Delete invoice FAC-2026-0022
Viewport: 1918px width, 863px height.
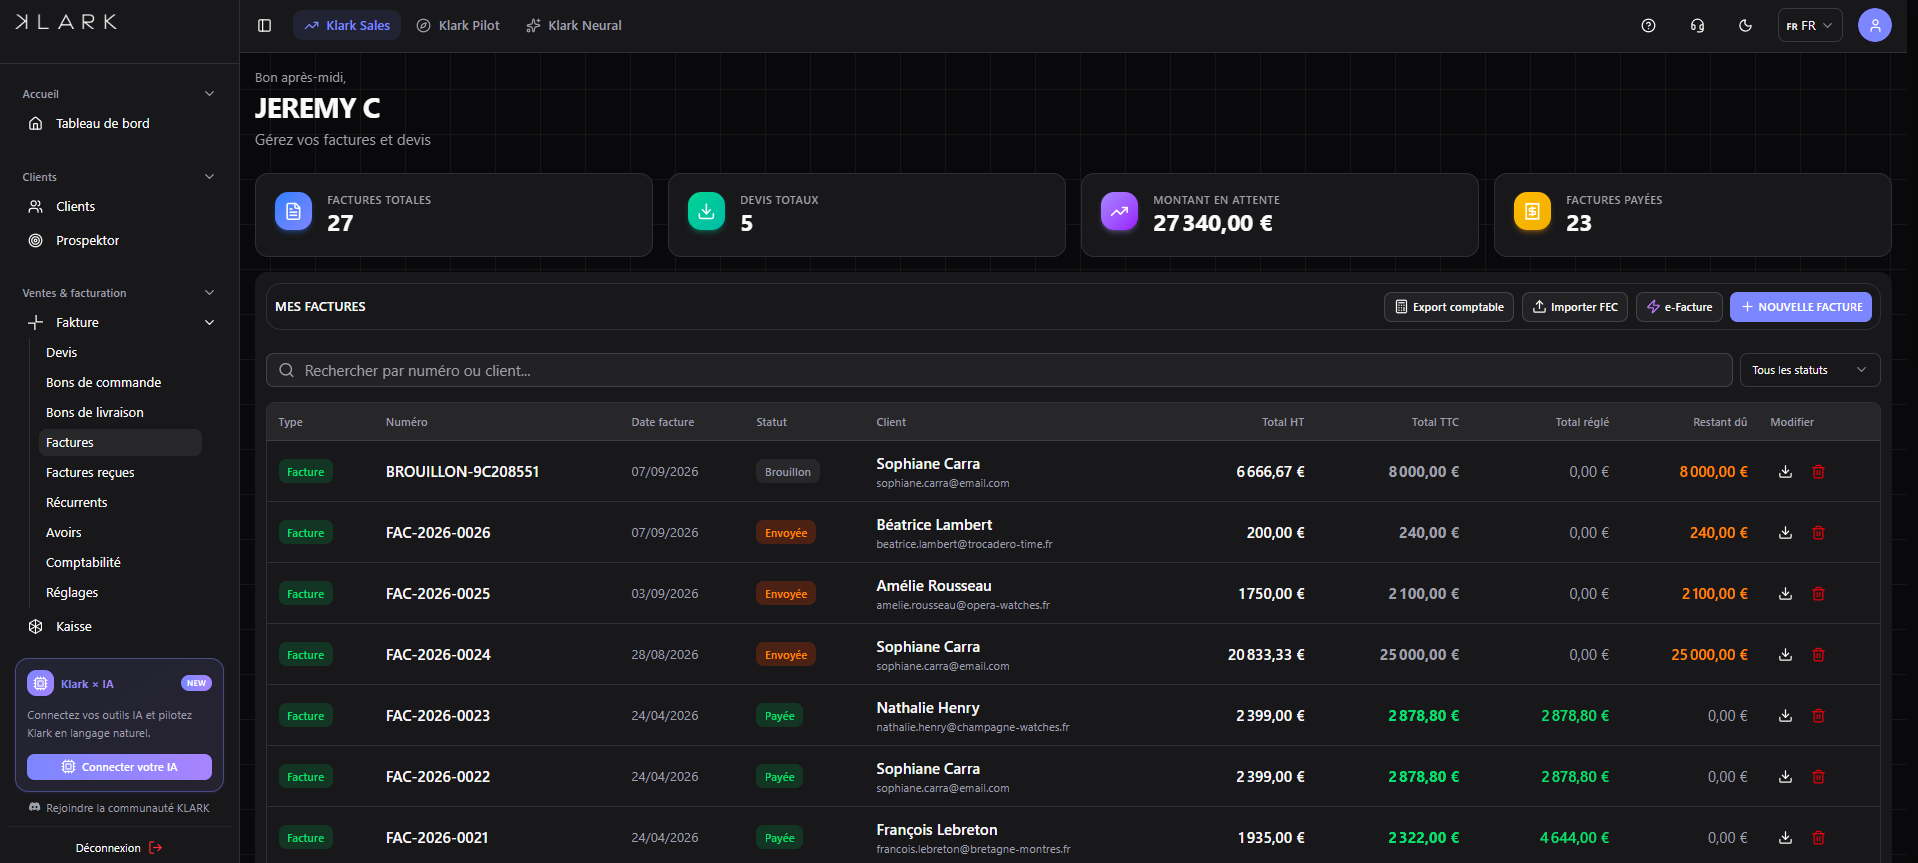coord(1819,777)
